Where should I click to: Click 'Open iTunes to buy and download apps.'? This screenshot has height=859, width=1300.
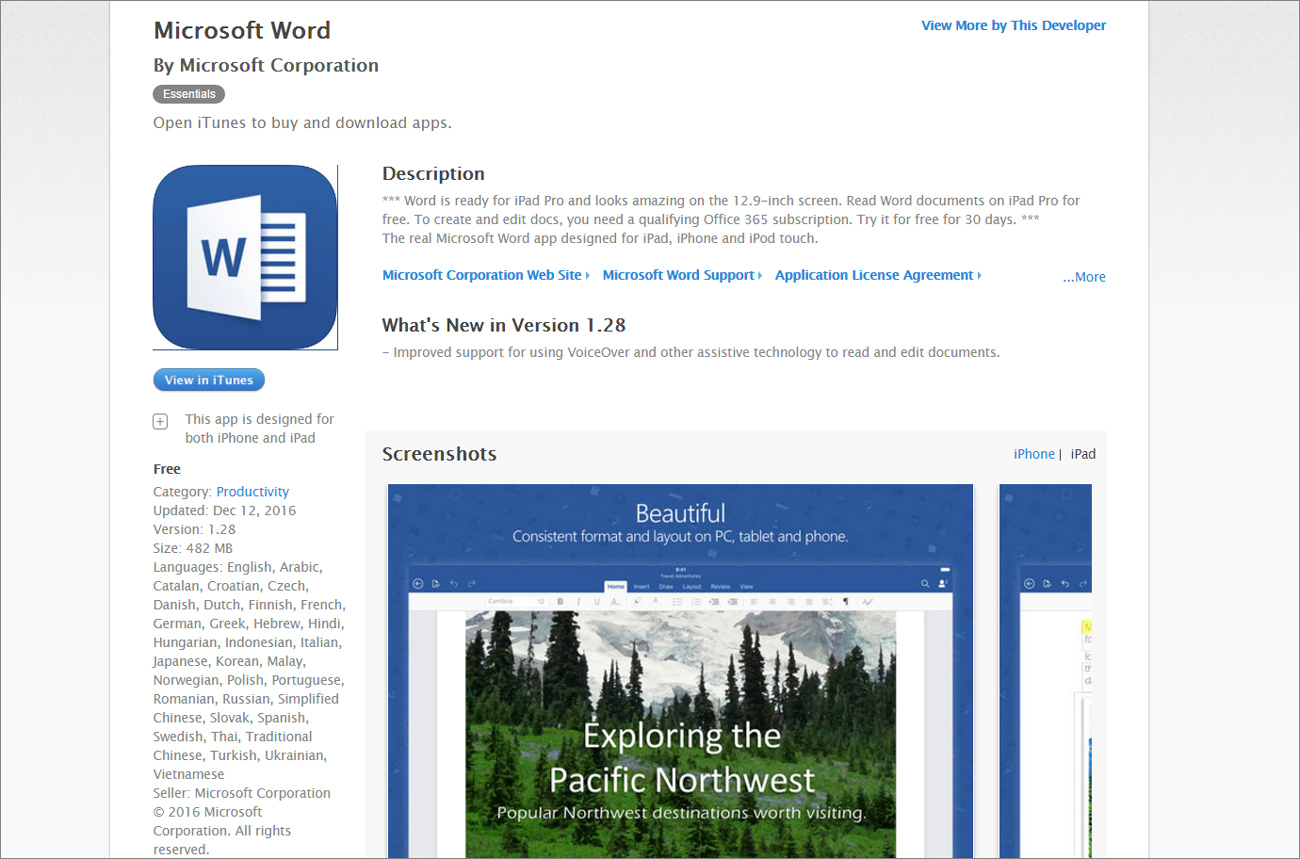(x=302, y=123)
